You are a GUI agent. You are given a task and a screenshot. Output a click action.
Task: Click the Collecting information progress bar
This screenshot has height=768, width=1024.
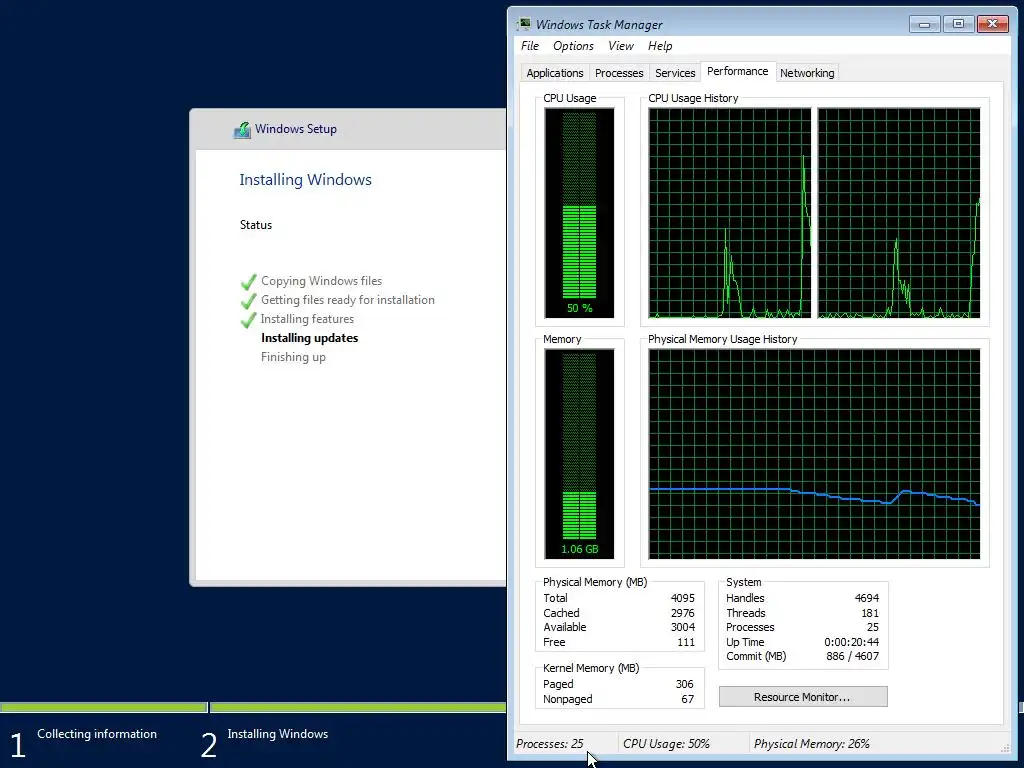tap(103, 707)
